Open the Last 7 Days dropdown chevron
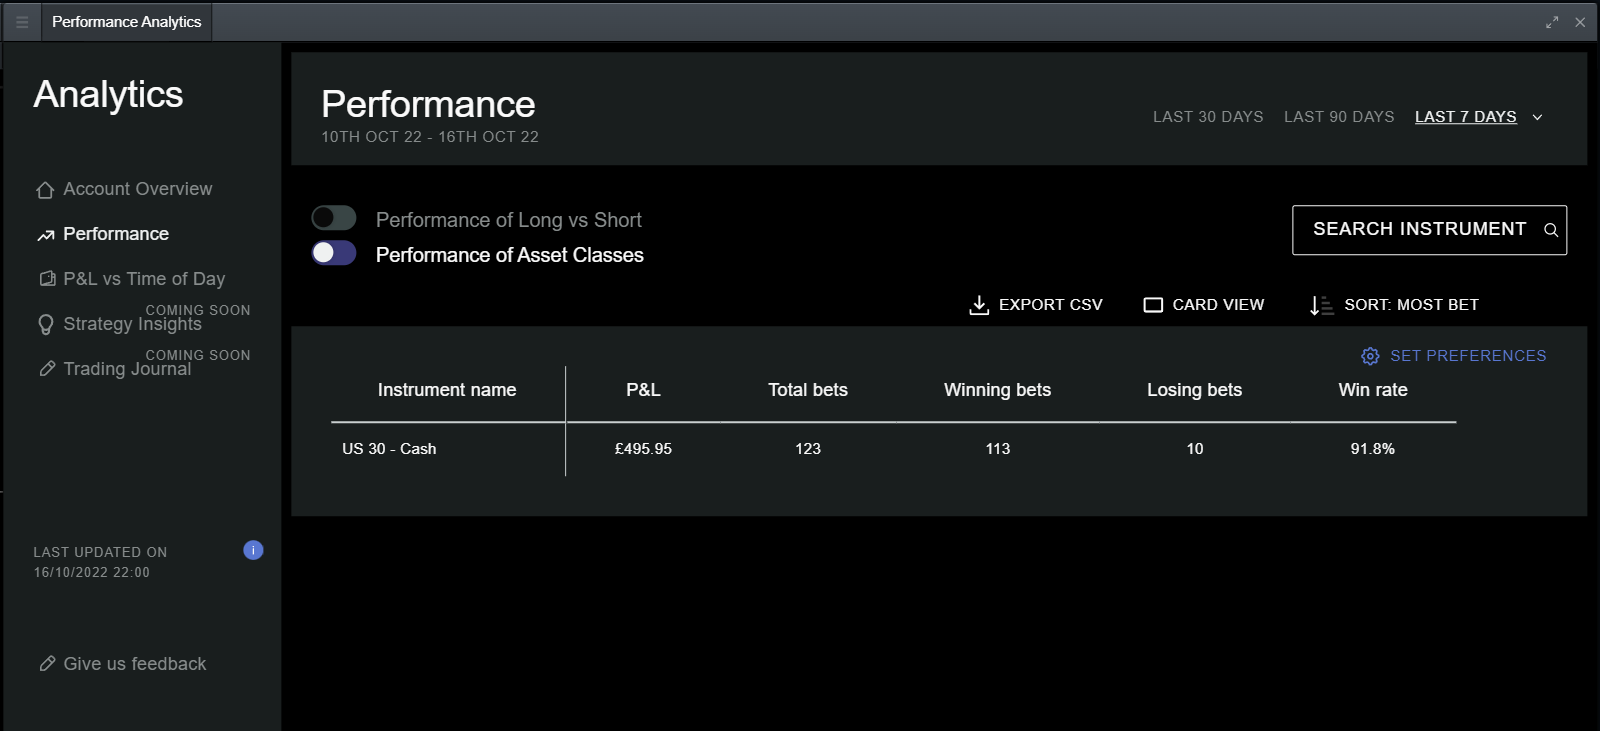 point(1537,117)
